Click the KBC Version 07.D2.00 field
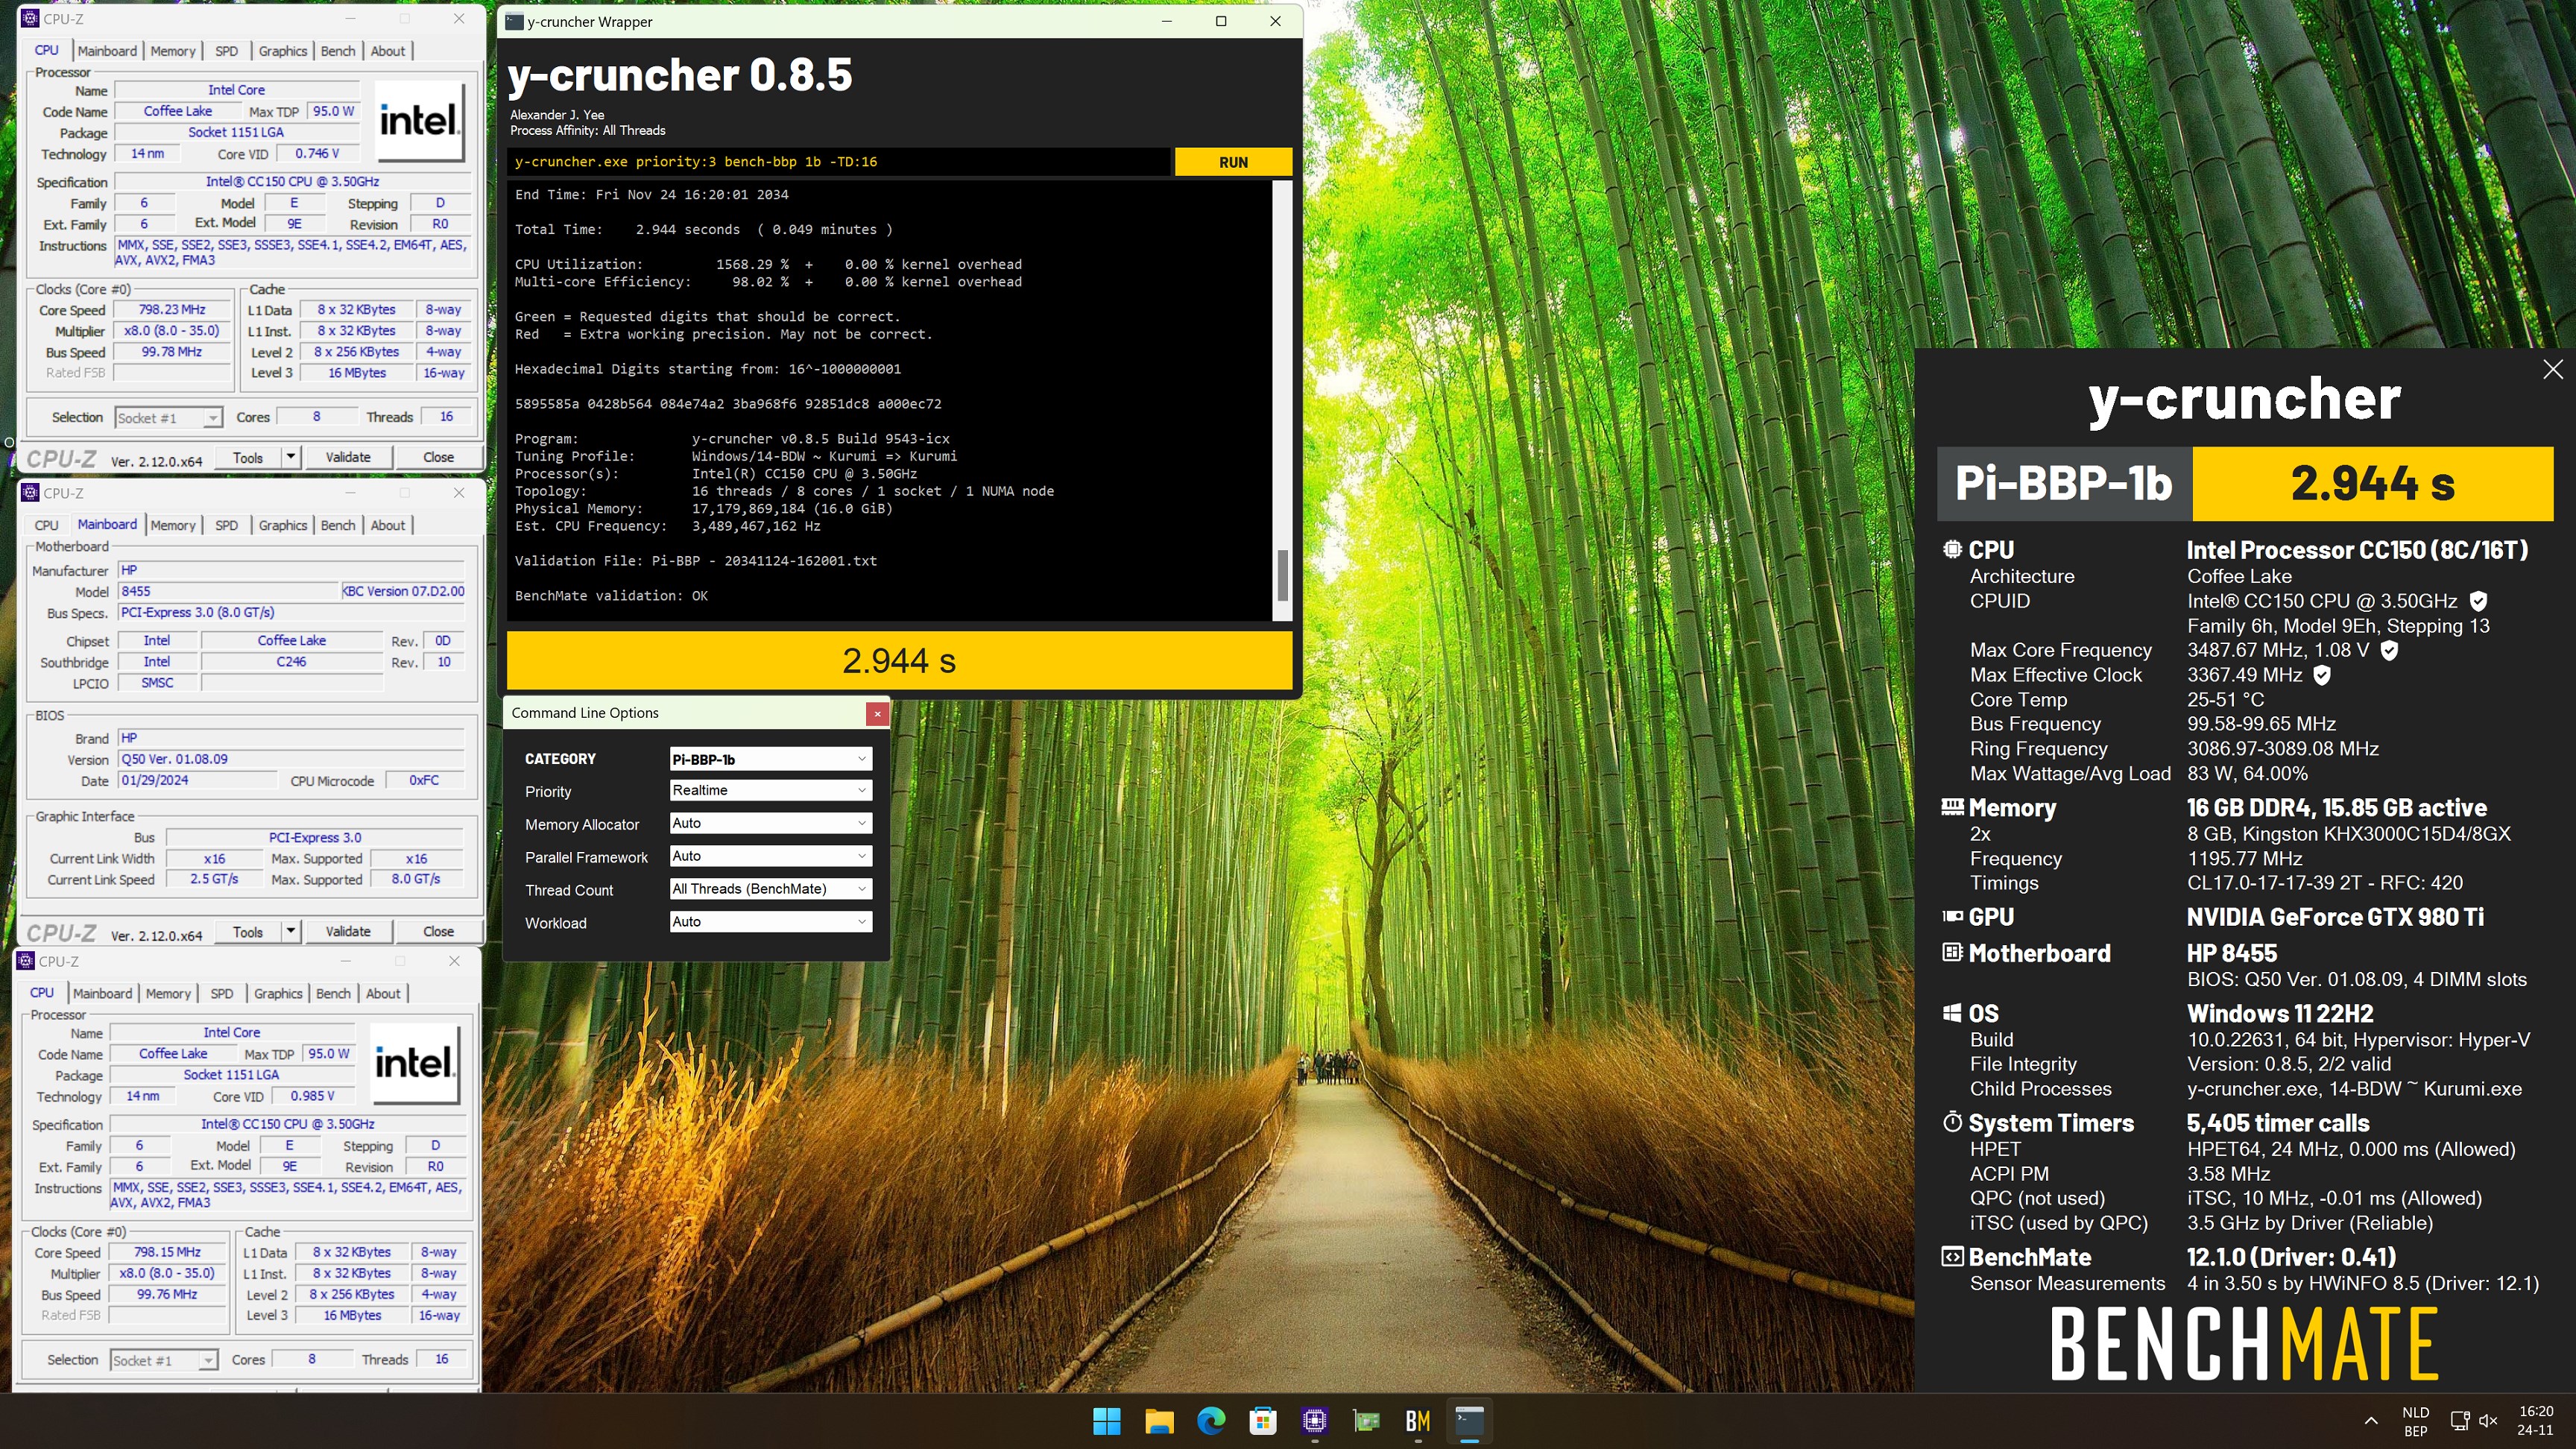Image resolution: width=2576 pixels, height=1449 pixels. pos(403,591)
